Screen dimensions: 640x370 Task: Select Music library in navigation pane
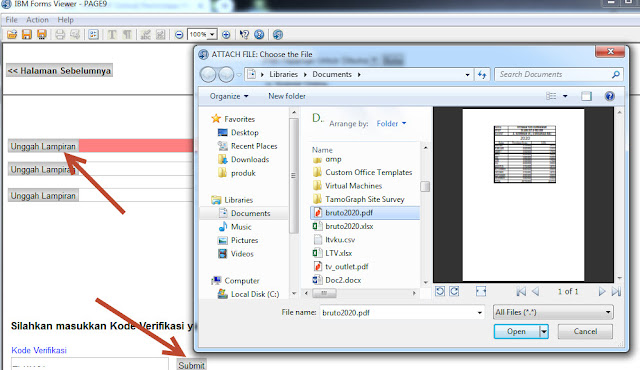[241, 227]
